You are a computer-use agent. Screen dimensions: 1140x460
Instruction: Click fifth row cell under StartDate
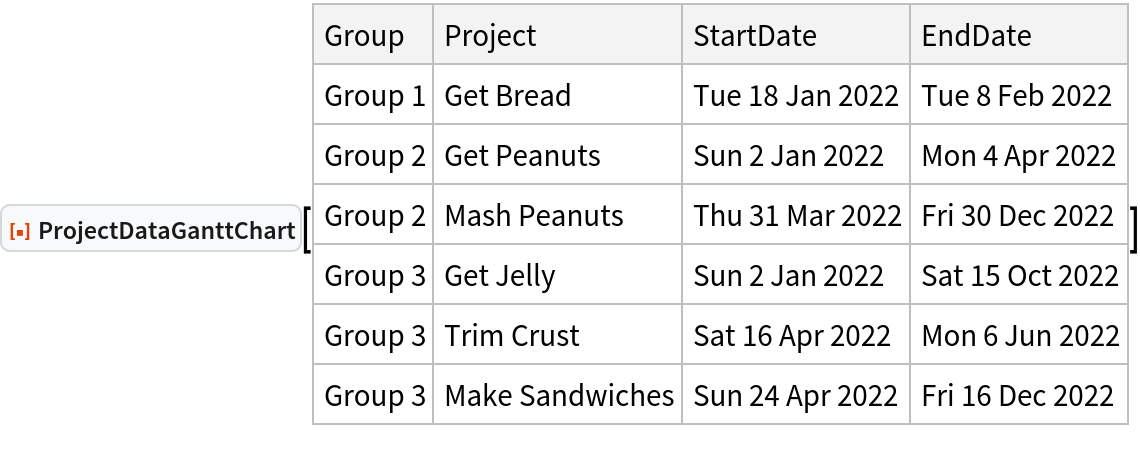(796, 334)
